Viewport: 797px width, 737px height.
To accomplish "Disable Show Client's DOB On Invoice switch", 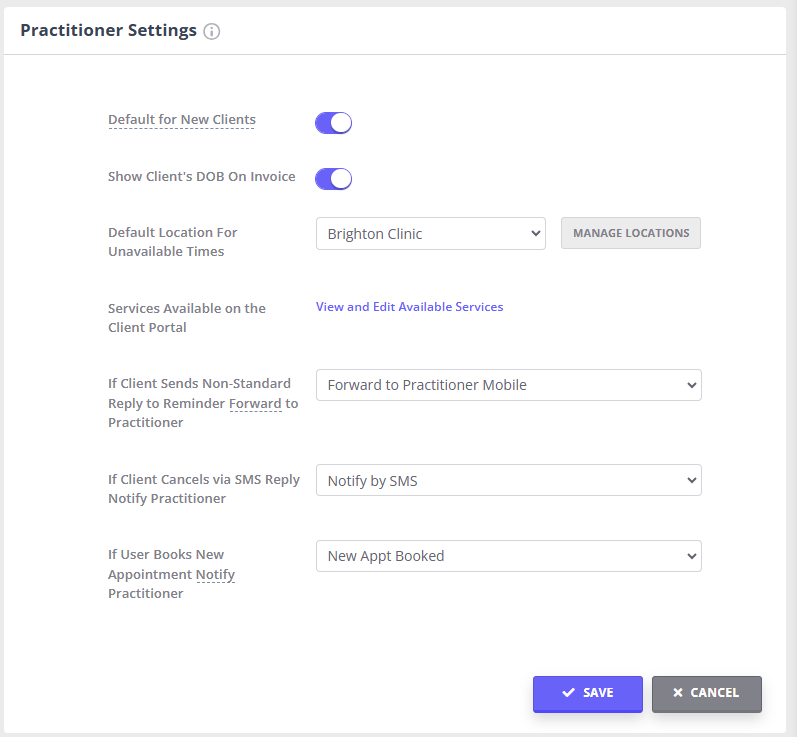I will [333, 179].
